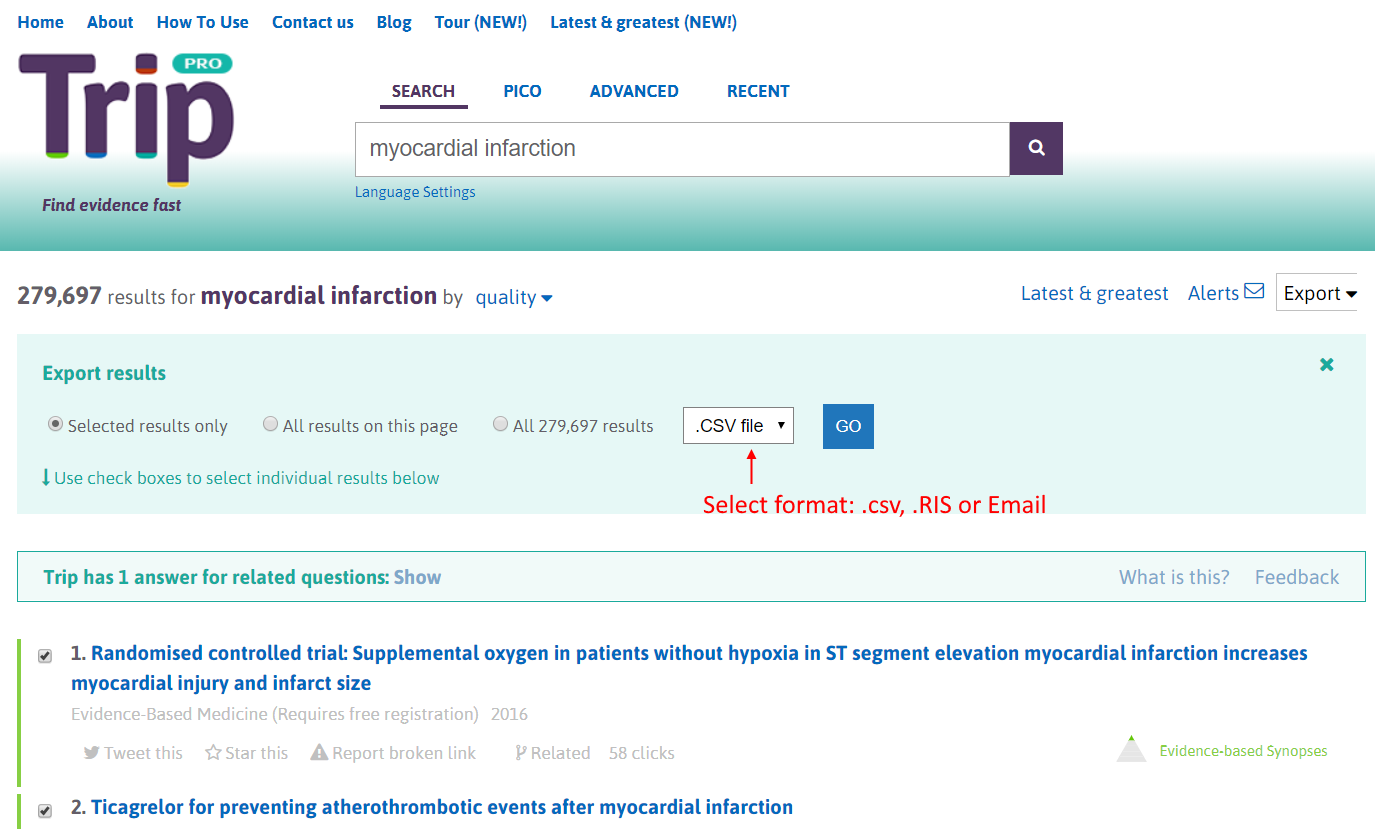Uncheck the second result's checkbox

click(x=44, y=810)
